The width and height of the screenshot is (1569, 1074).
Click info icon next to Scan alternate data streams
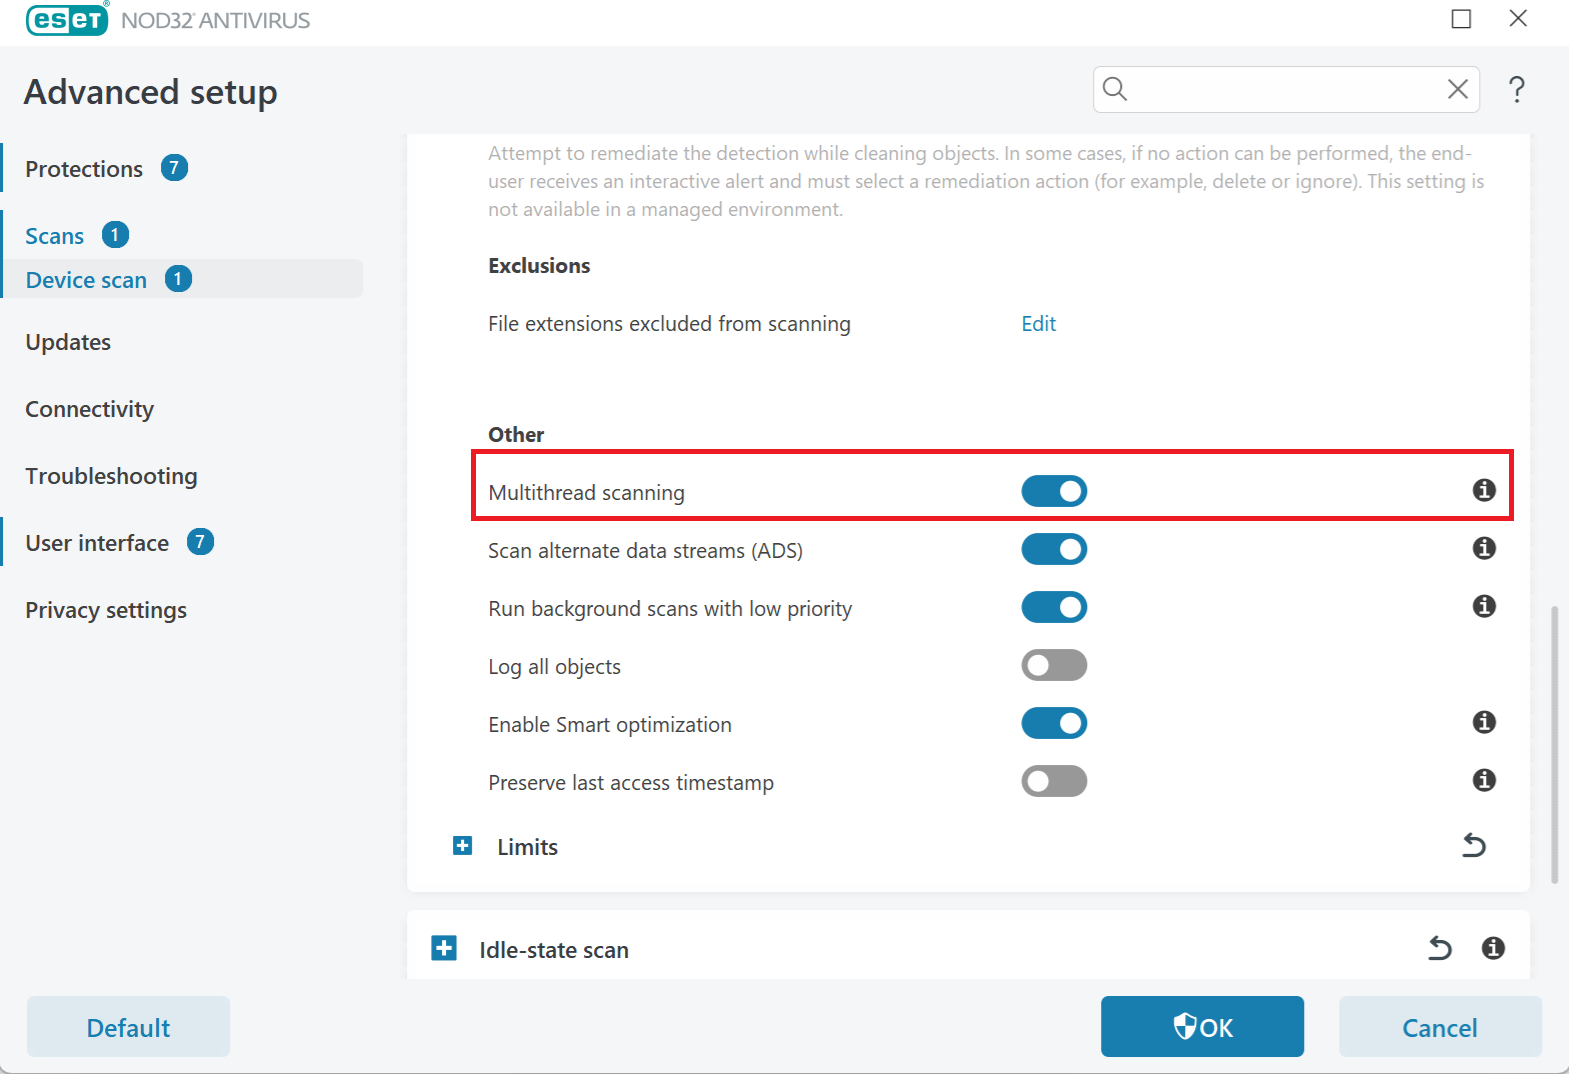coord(1484,548)
